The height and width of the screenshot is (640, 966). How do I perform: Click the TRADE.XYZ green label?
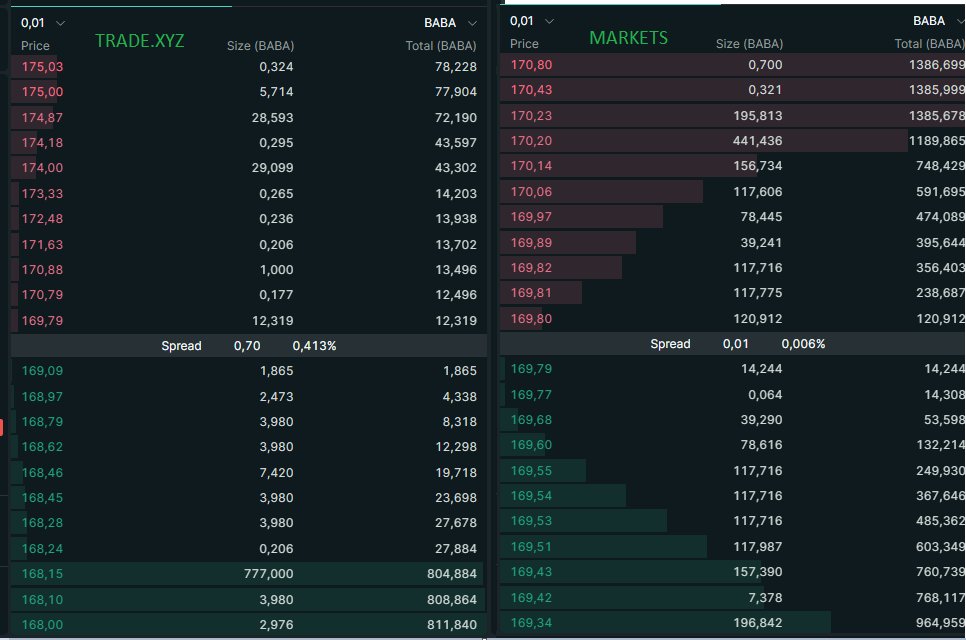(139, 41)
